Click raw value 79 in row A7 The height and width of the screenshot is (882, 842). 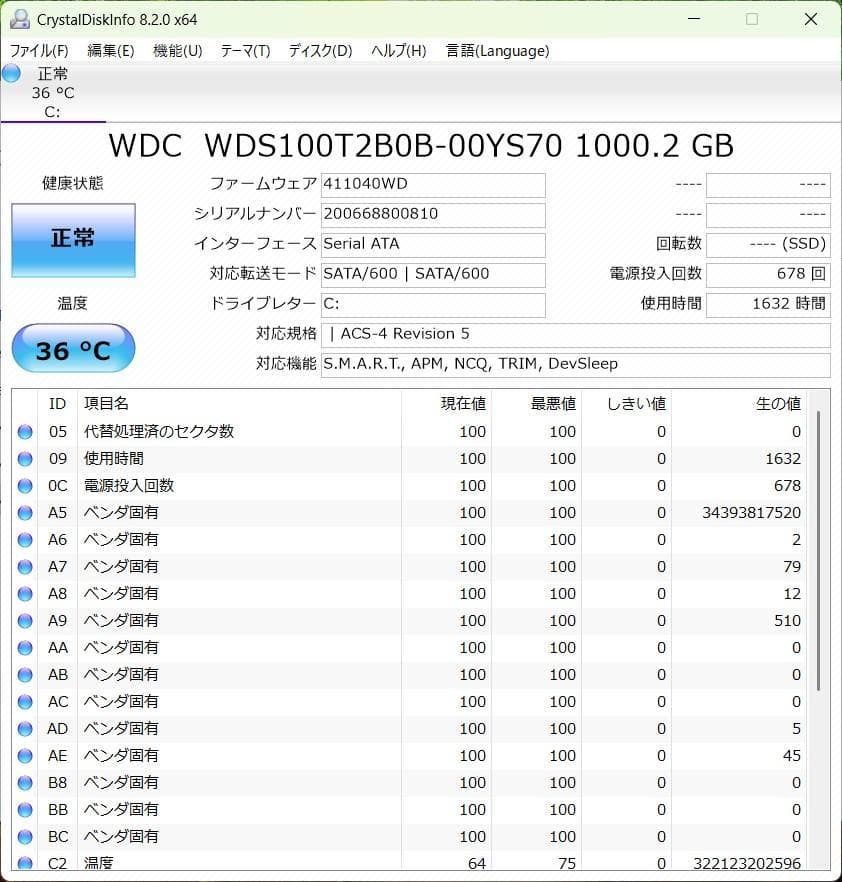click(x=792, y=567)
